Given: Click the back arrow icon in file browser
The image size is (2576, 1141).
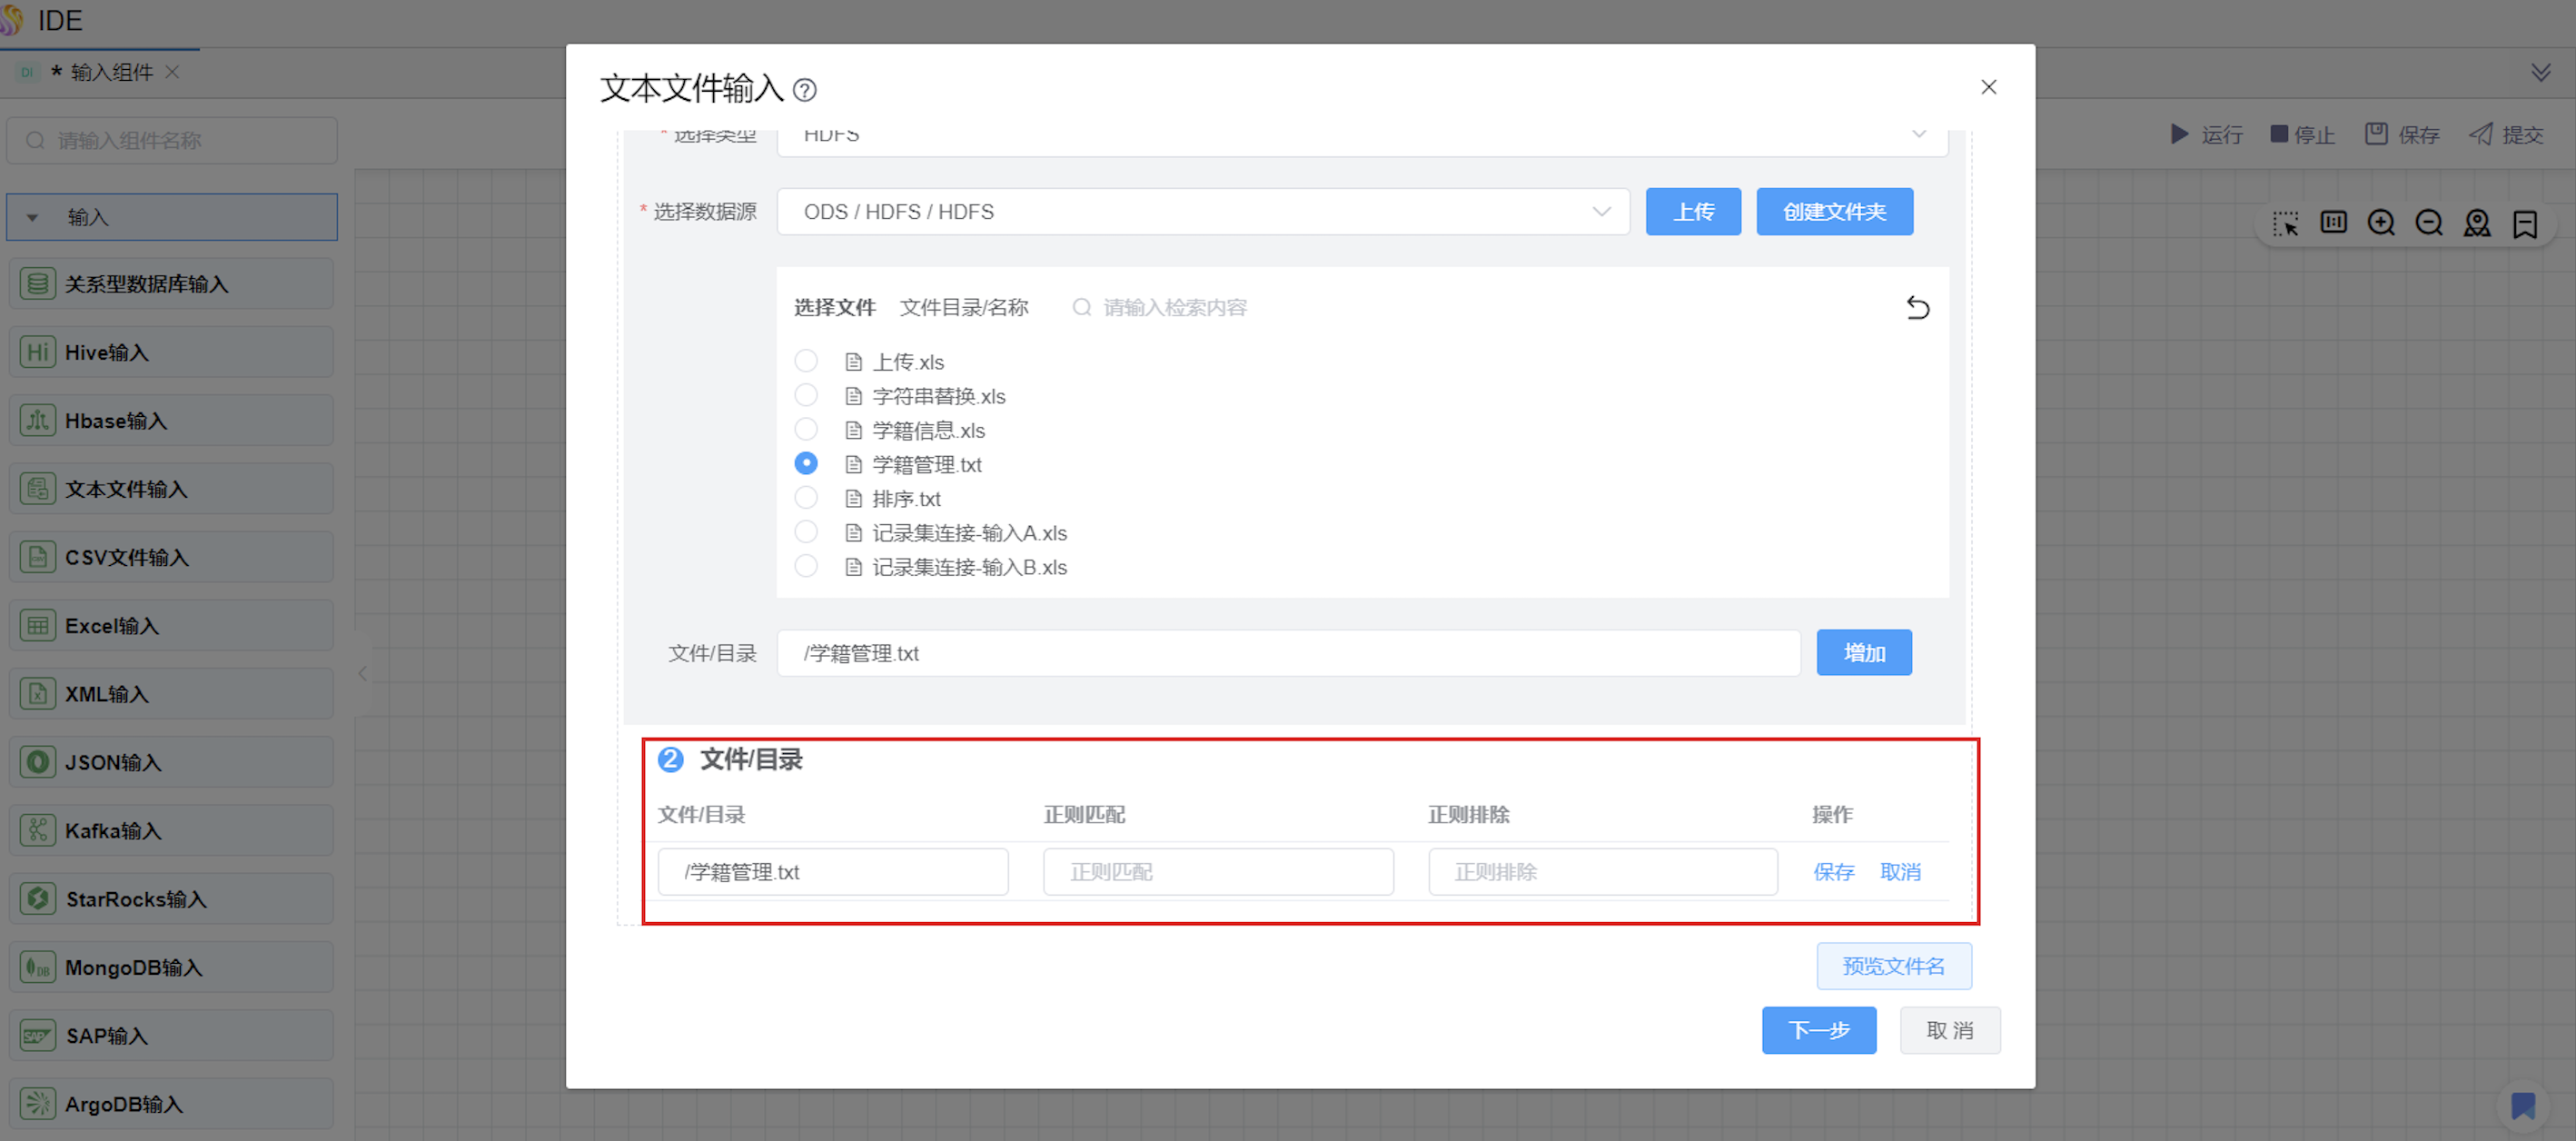Looking at the screenshot, I should 1917,308.
